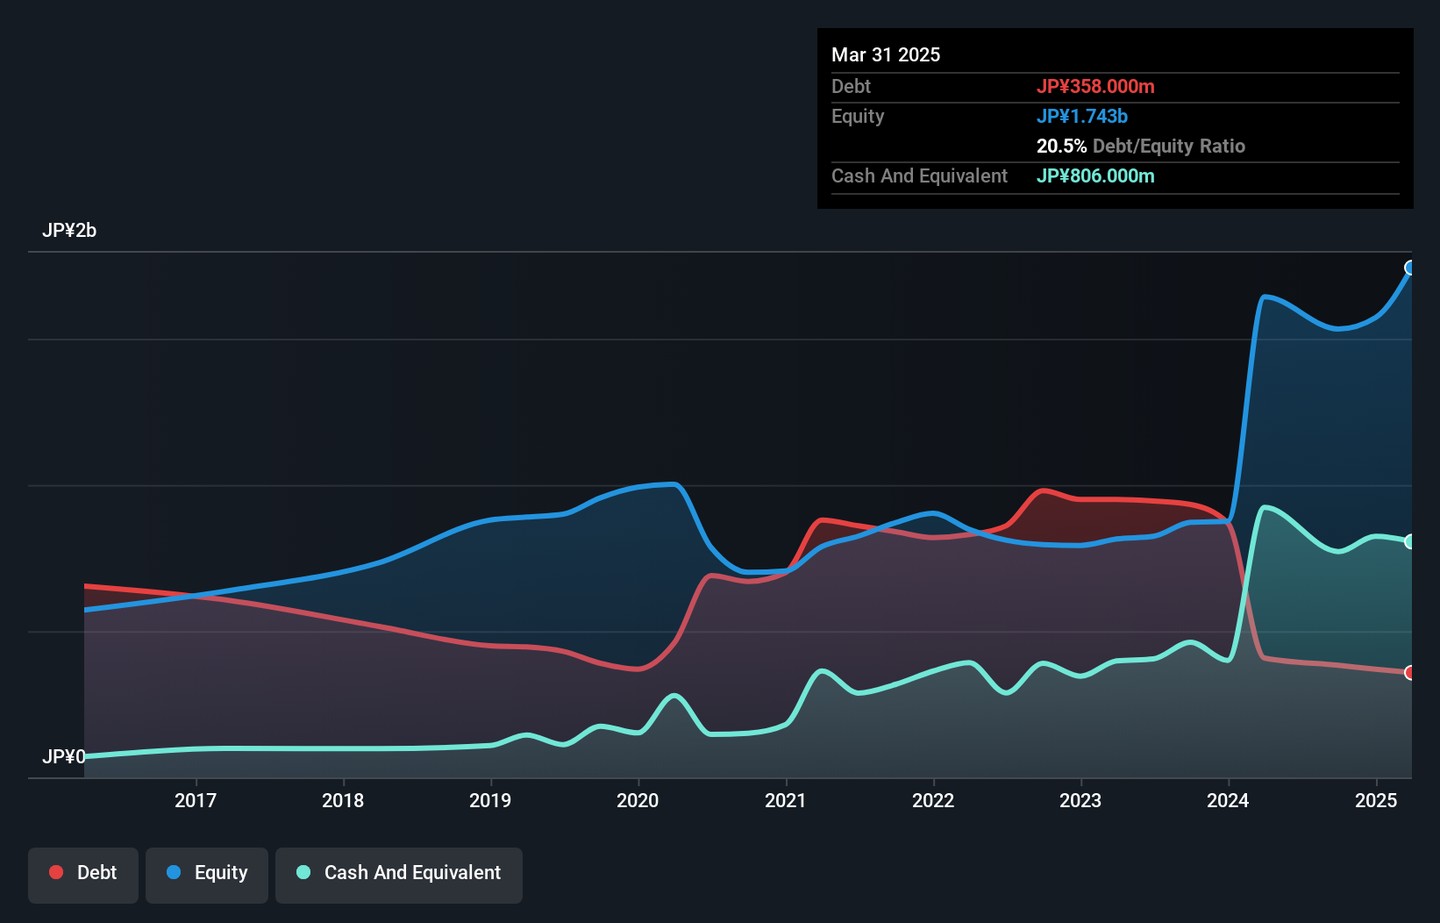Hide the Cash And Equivalent series

click(398, 875)
